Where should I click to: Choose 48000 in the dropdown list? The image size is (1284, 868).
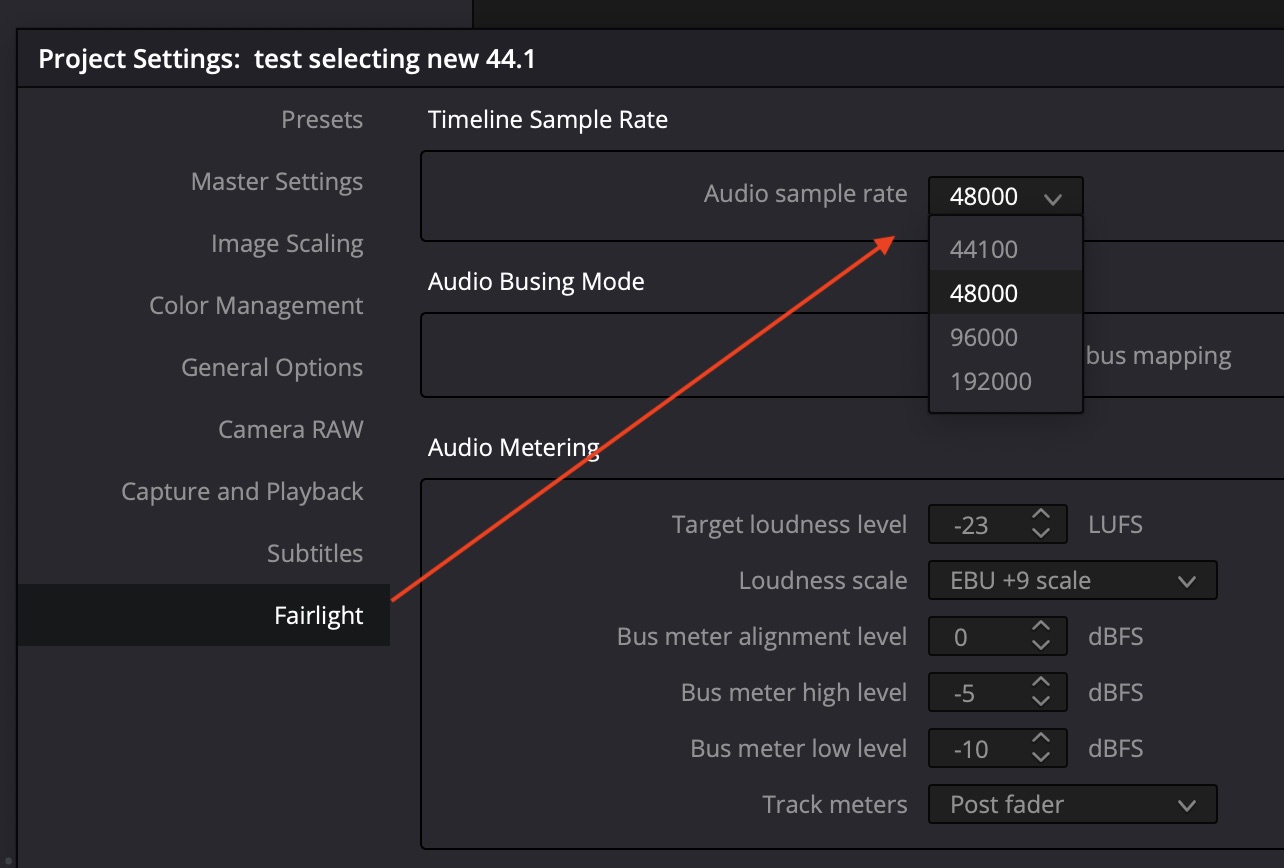[1006, 293]
